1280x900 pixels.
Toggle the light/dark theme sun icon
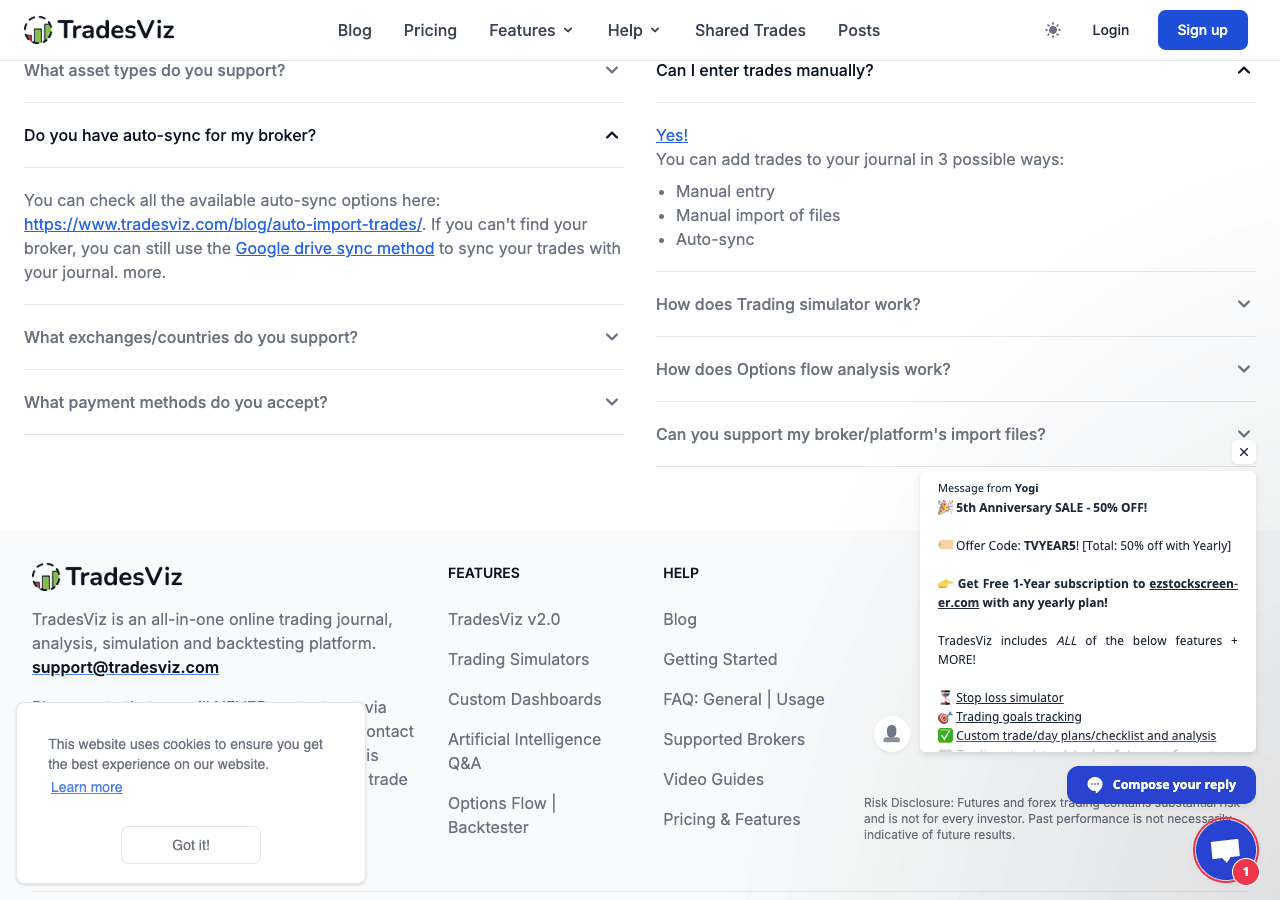pyautogui.click(x=1053, y=30)
